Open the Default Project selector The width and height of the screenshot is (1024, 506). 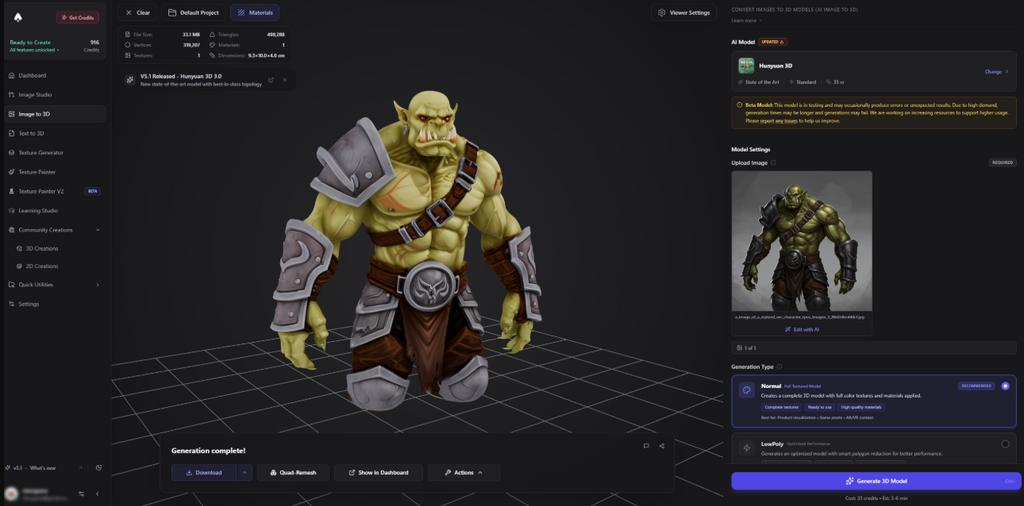[x=193, y=12]
